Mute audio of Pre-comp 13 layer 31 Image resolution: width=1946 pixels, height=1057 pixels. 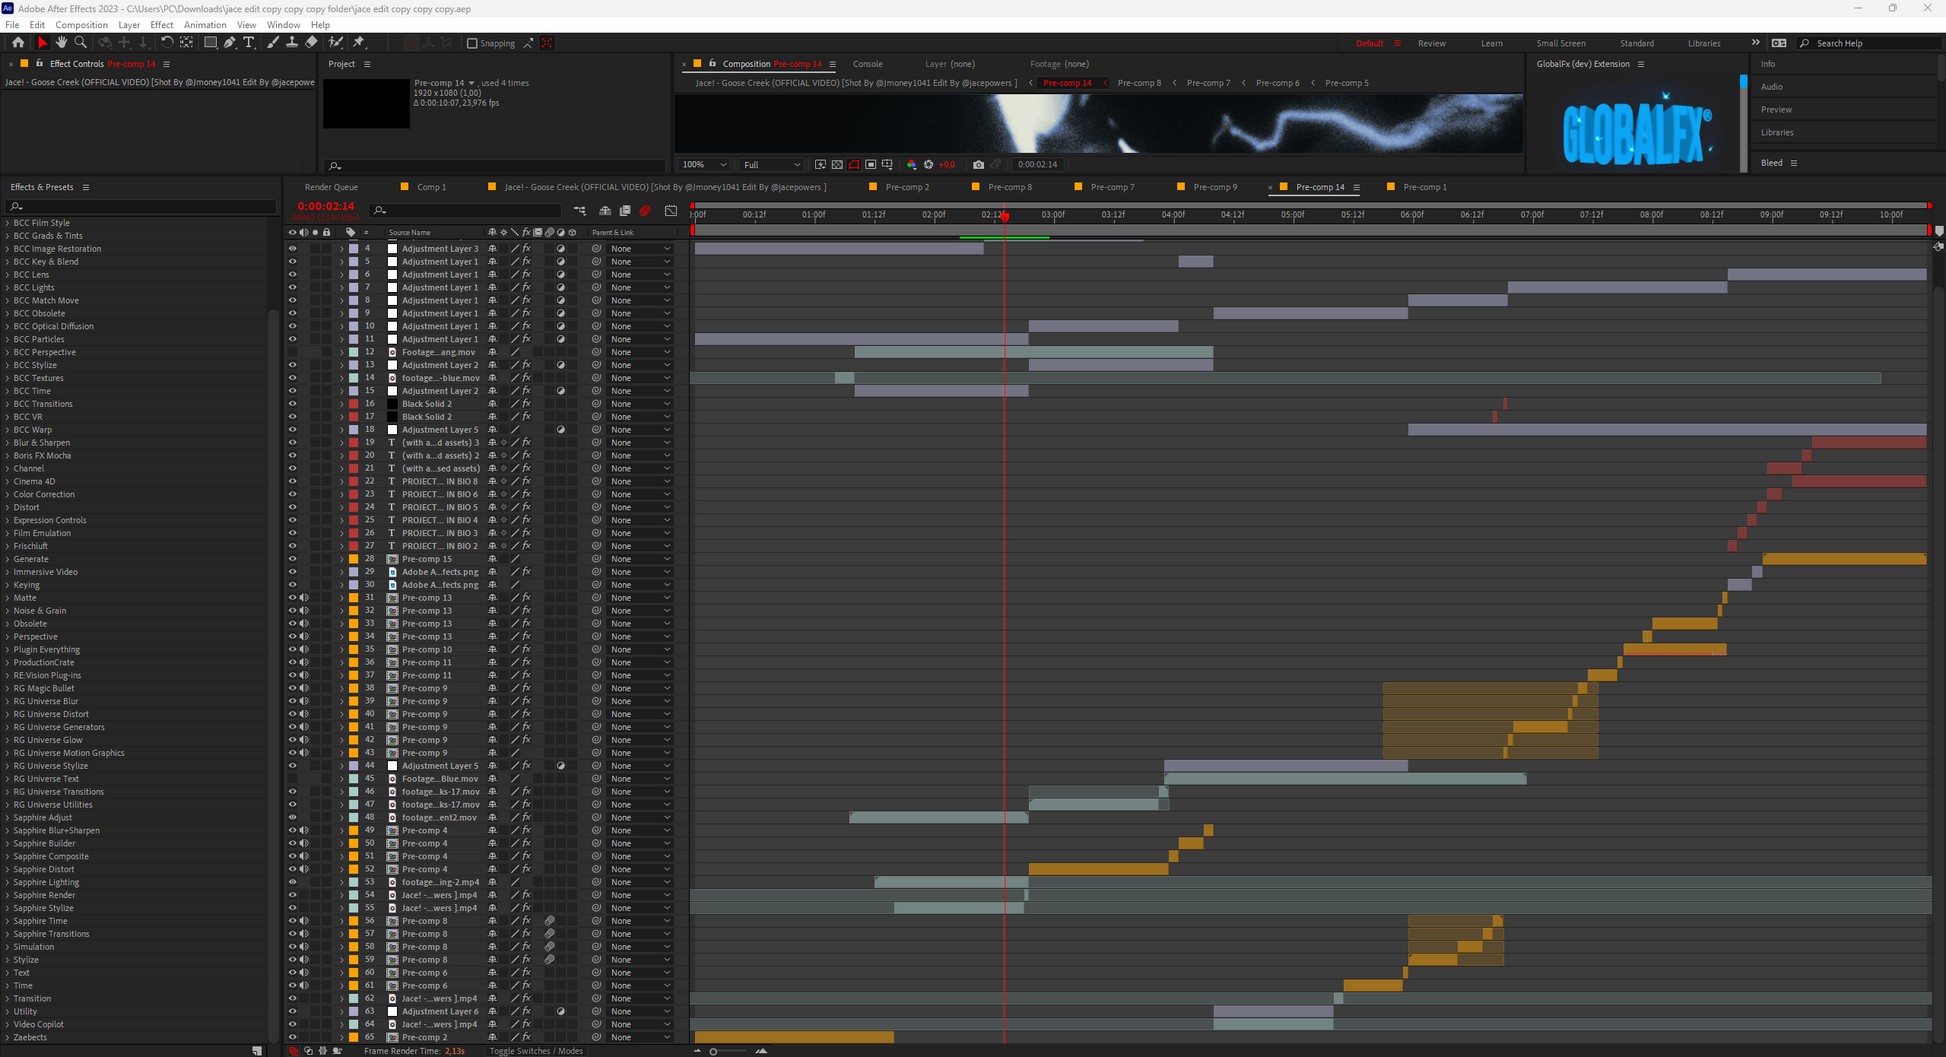click(304, 598)
